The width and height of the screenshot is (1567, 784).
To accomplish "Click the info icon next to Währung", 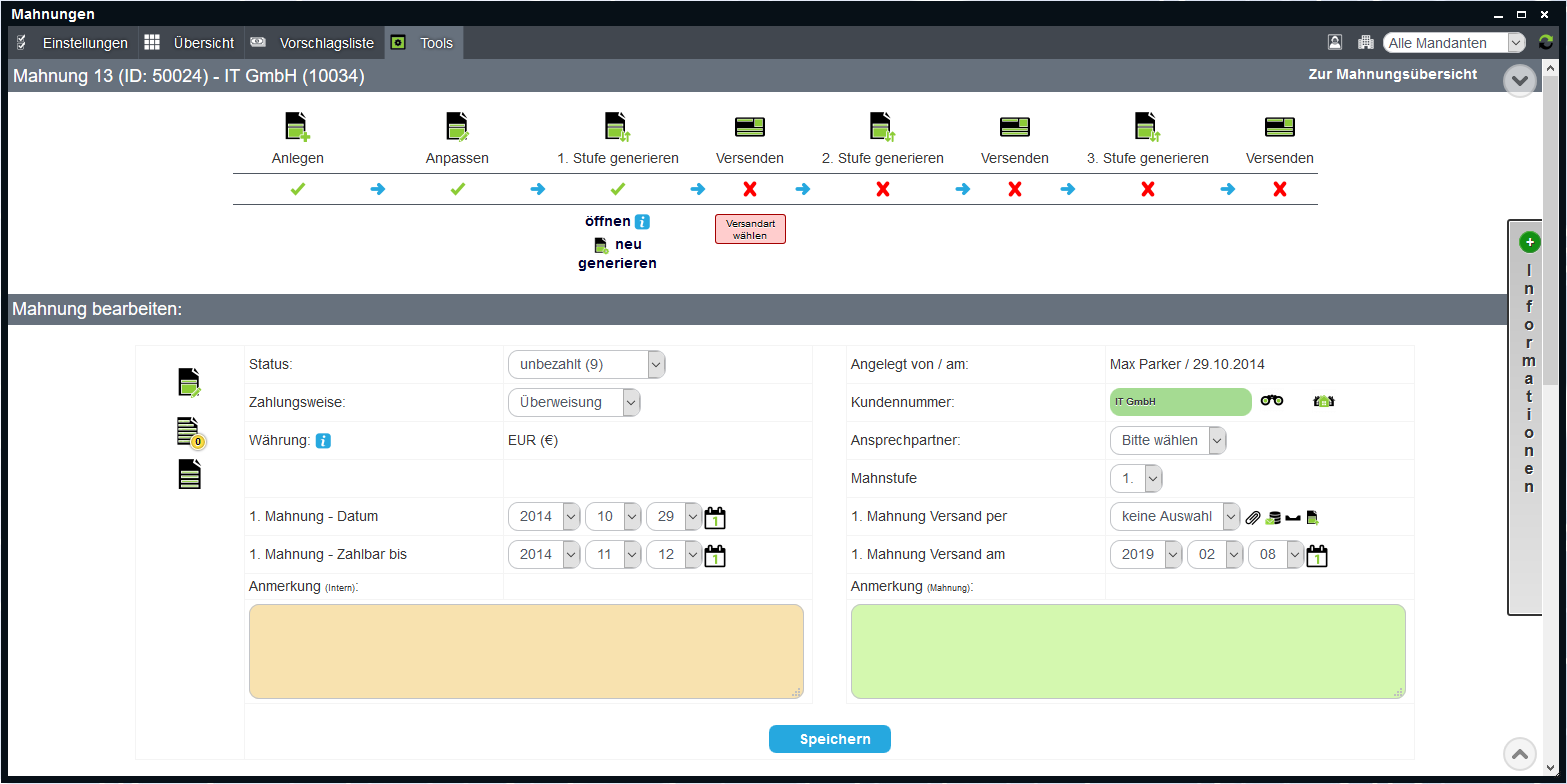I will (x=323, y=441).
